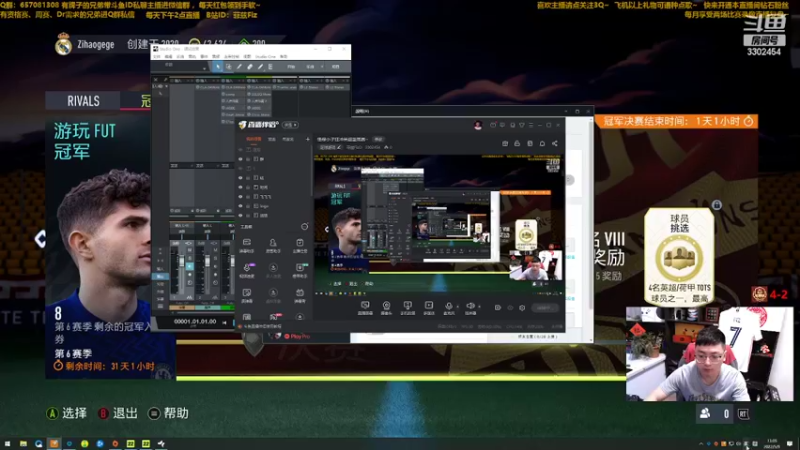Click the webcam overlay thumbnail

click(x=710, y=354)
